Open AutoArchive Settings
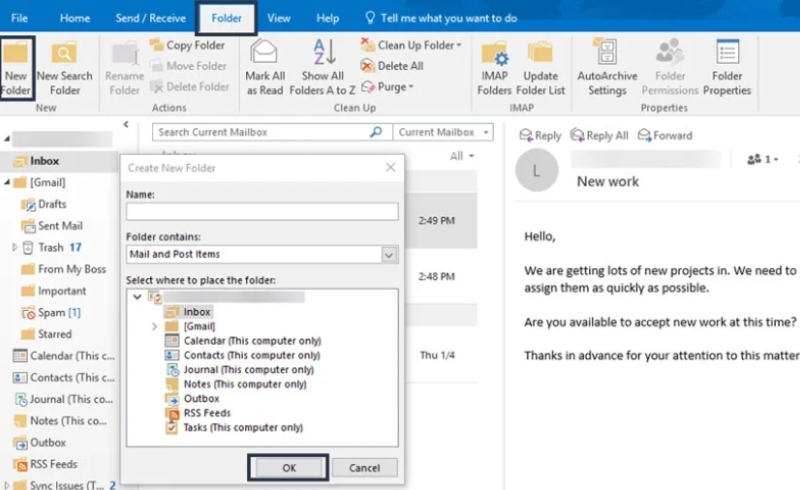 [607, 68]
